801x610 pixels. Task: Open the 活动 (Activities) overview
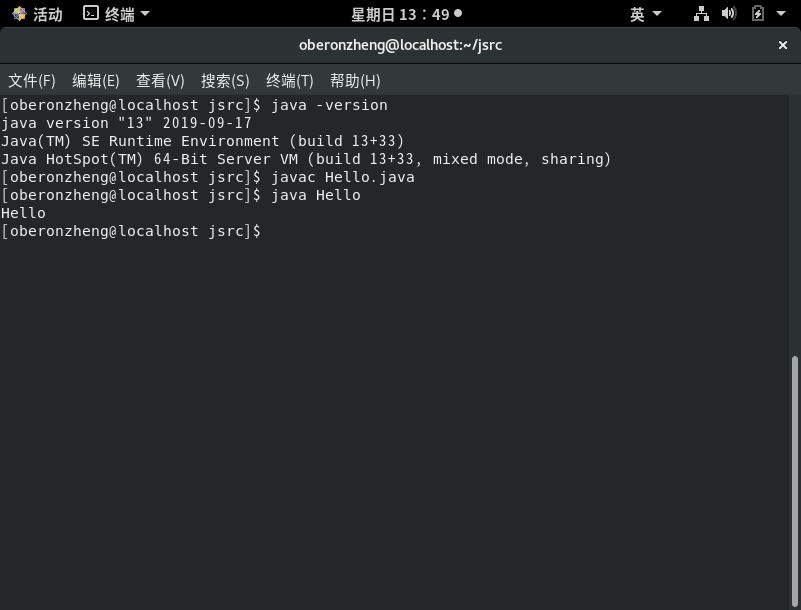[46, 14]
